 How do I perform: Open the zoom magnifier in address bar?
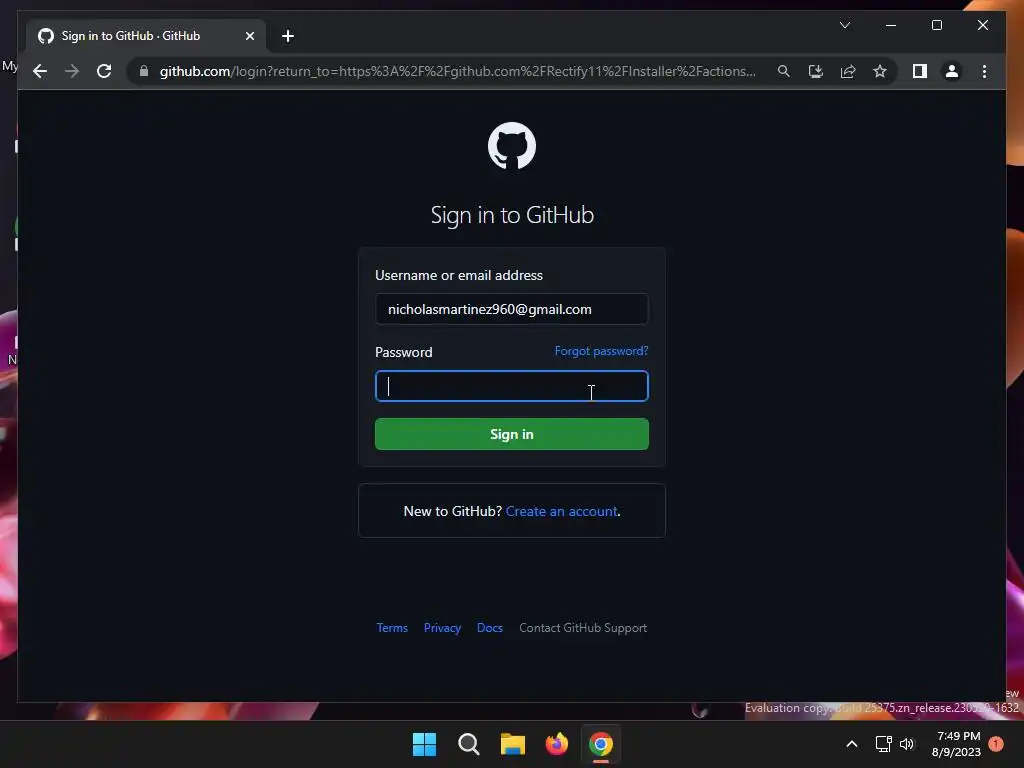click(784, 71)
